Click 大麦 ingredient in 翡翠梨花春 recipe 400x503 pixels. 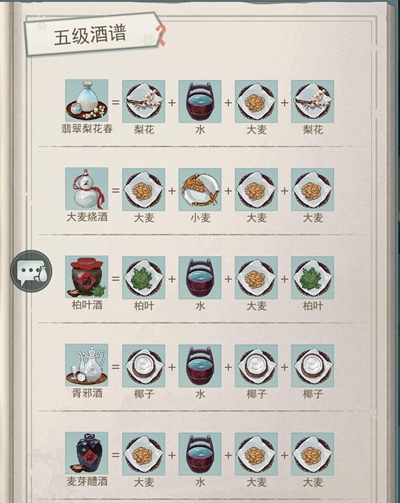256,101
